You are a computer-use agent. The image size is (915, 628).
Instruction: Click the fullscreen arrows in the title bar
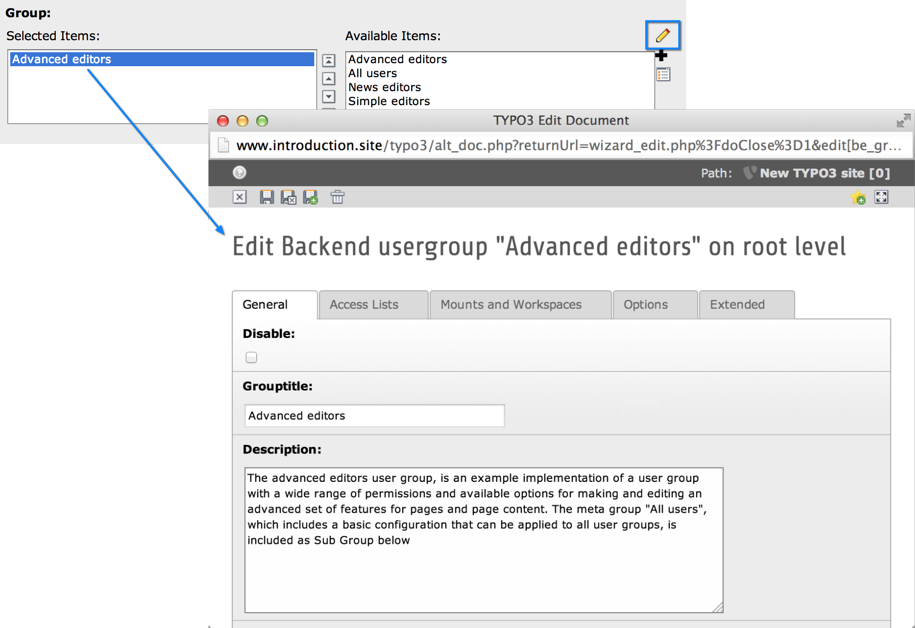[x=903, y=120]
